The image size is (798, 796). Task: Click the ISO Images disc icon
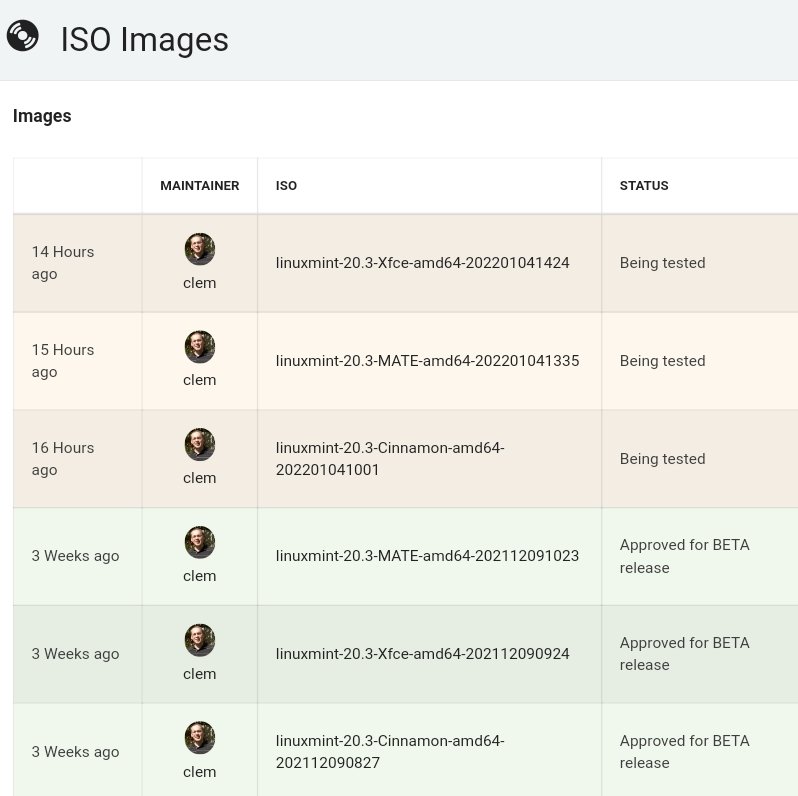coord(22,36)
